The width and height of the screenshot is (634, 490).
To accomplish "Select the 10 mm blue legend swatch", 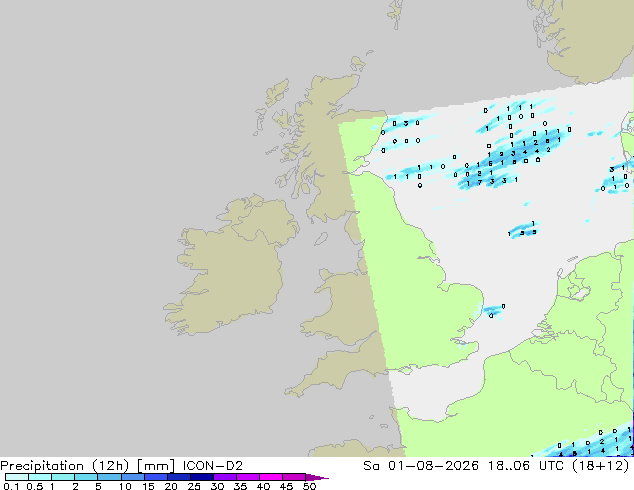I will (x=133, y=477).
